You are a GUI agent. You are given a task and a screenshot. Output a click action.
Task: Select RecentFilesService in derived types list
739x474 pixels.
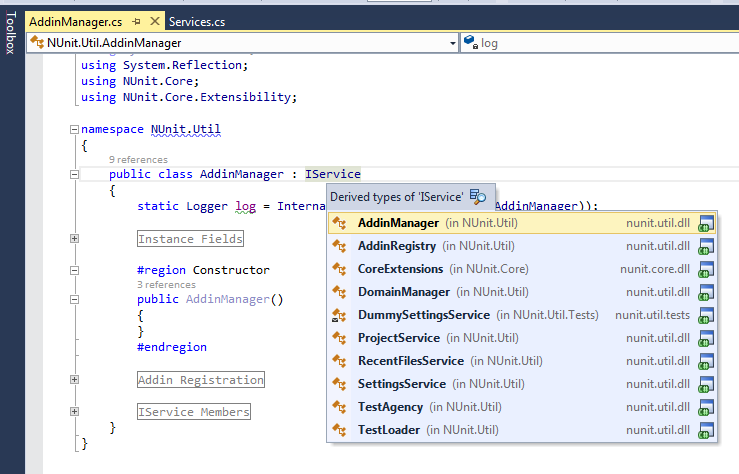pyautogui.click(x=522, y=361)
